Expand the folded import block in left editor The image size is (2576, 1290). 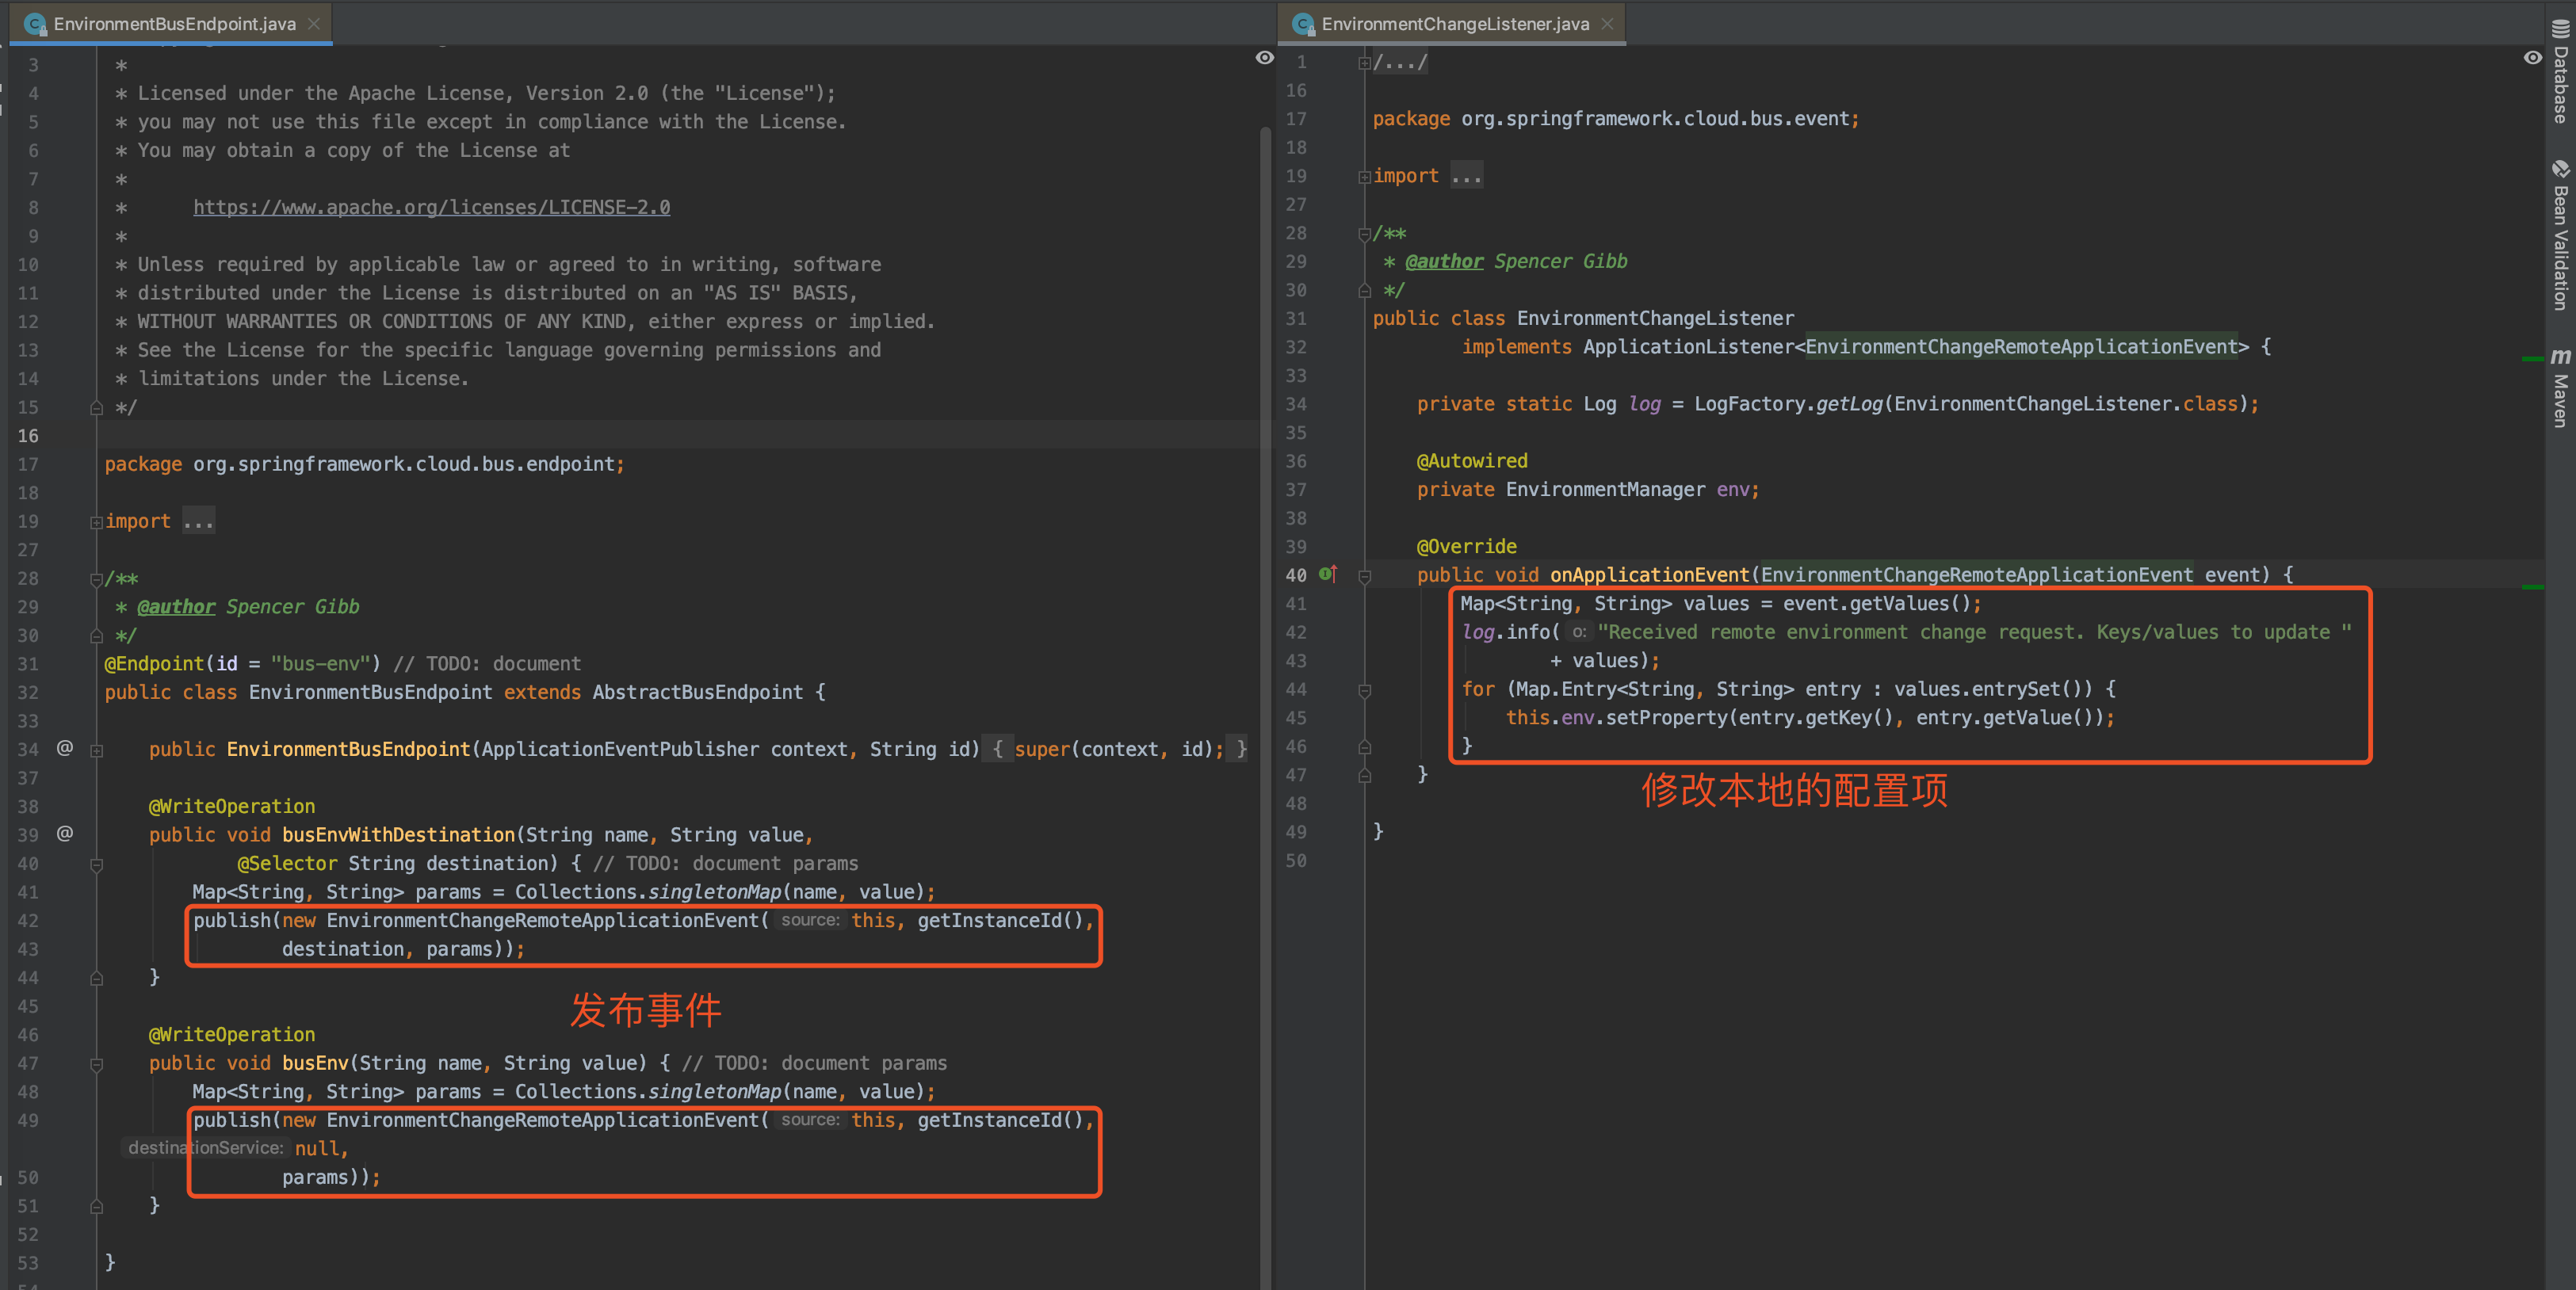pos(97,522)
